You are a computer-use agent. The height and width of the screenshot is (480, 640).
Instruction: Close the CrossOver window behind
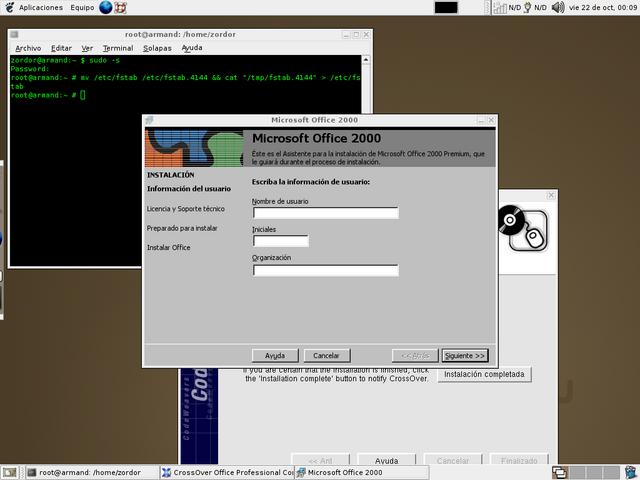tap(551, 196)
